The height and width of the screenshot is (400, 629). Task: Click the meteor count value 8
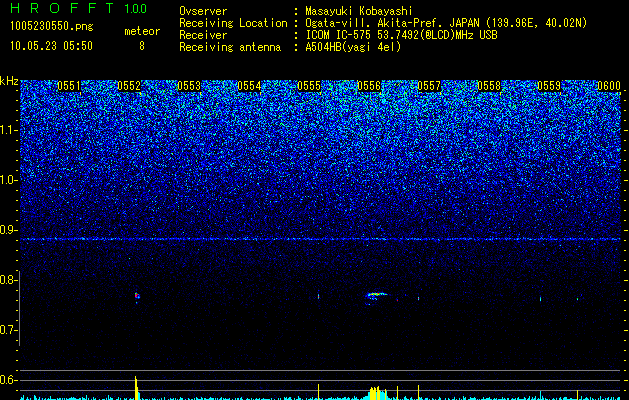142,46
